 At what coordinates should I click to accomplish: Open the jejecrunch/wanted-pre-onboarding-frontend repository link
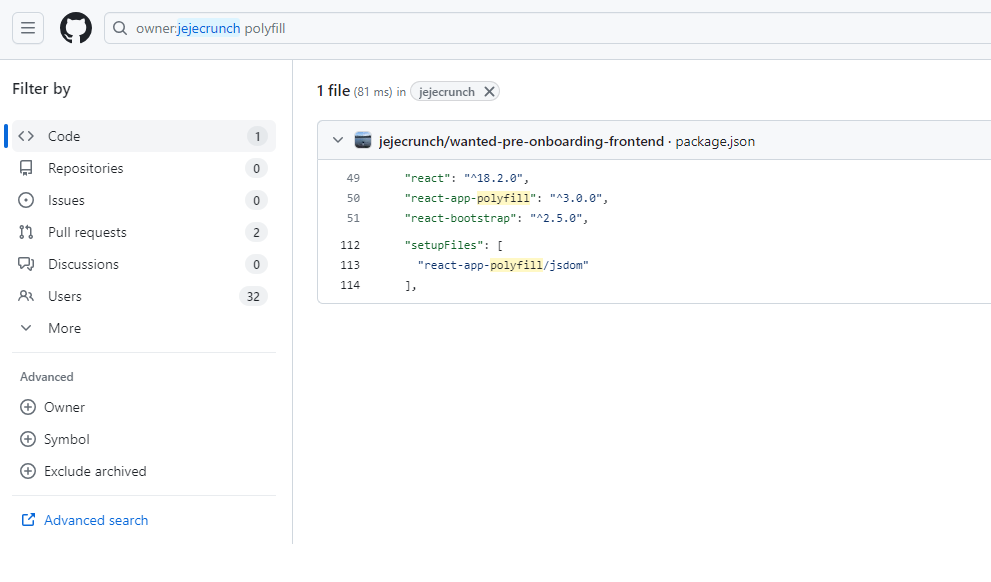tap(521, 141)
